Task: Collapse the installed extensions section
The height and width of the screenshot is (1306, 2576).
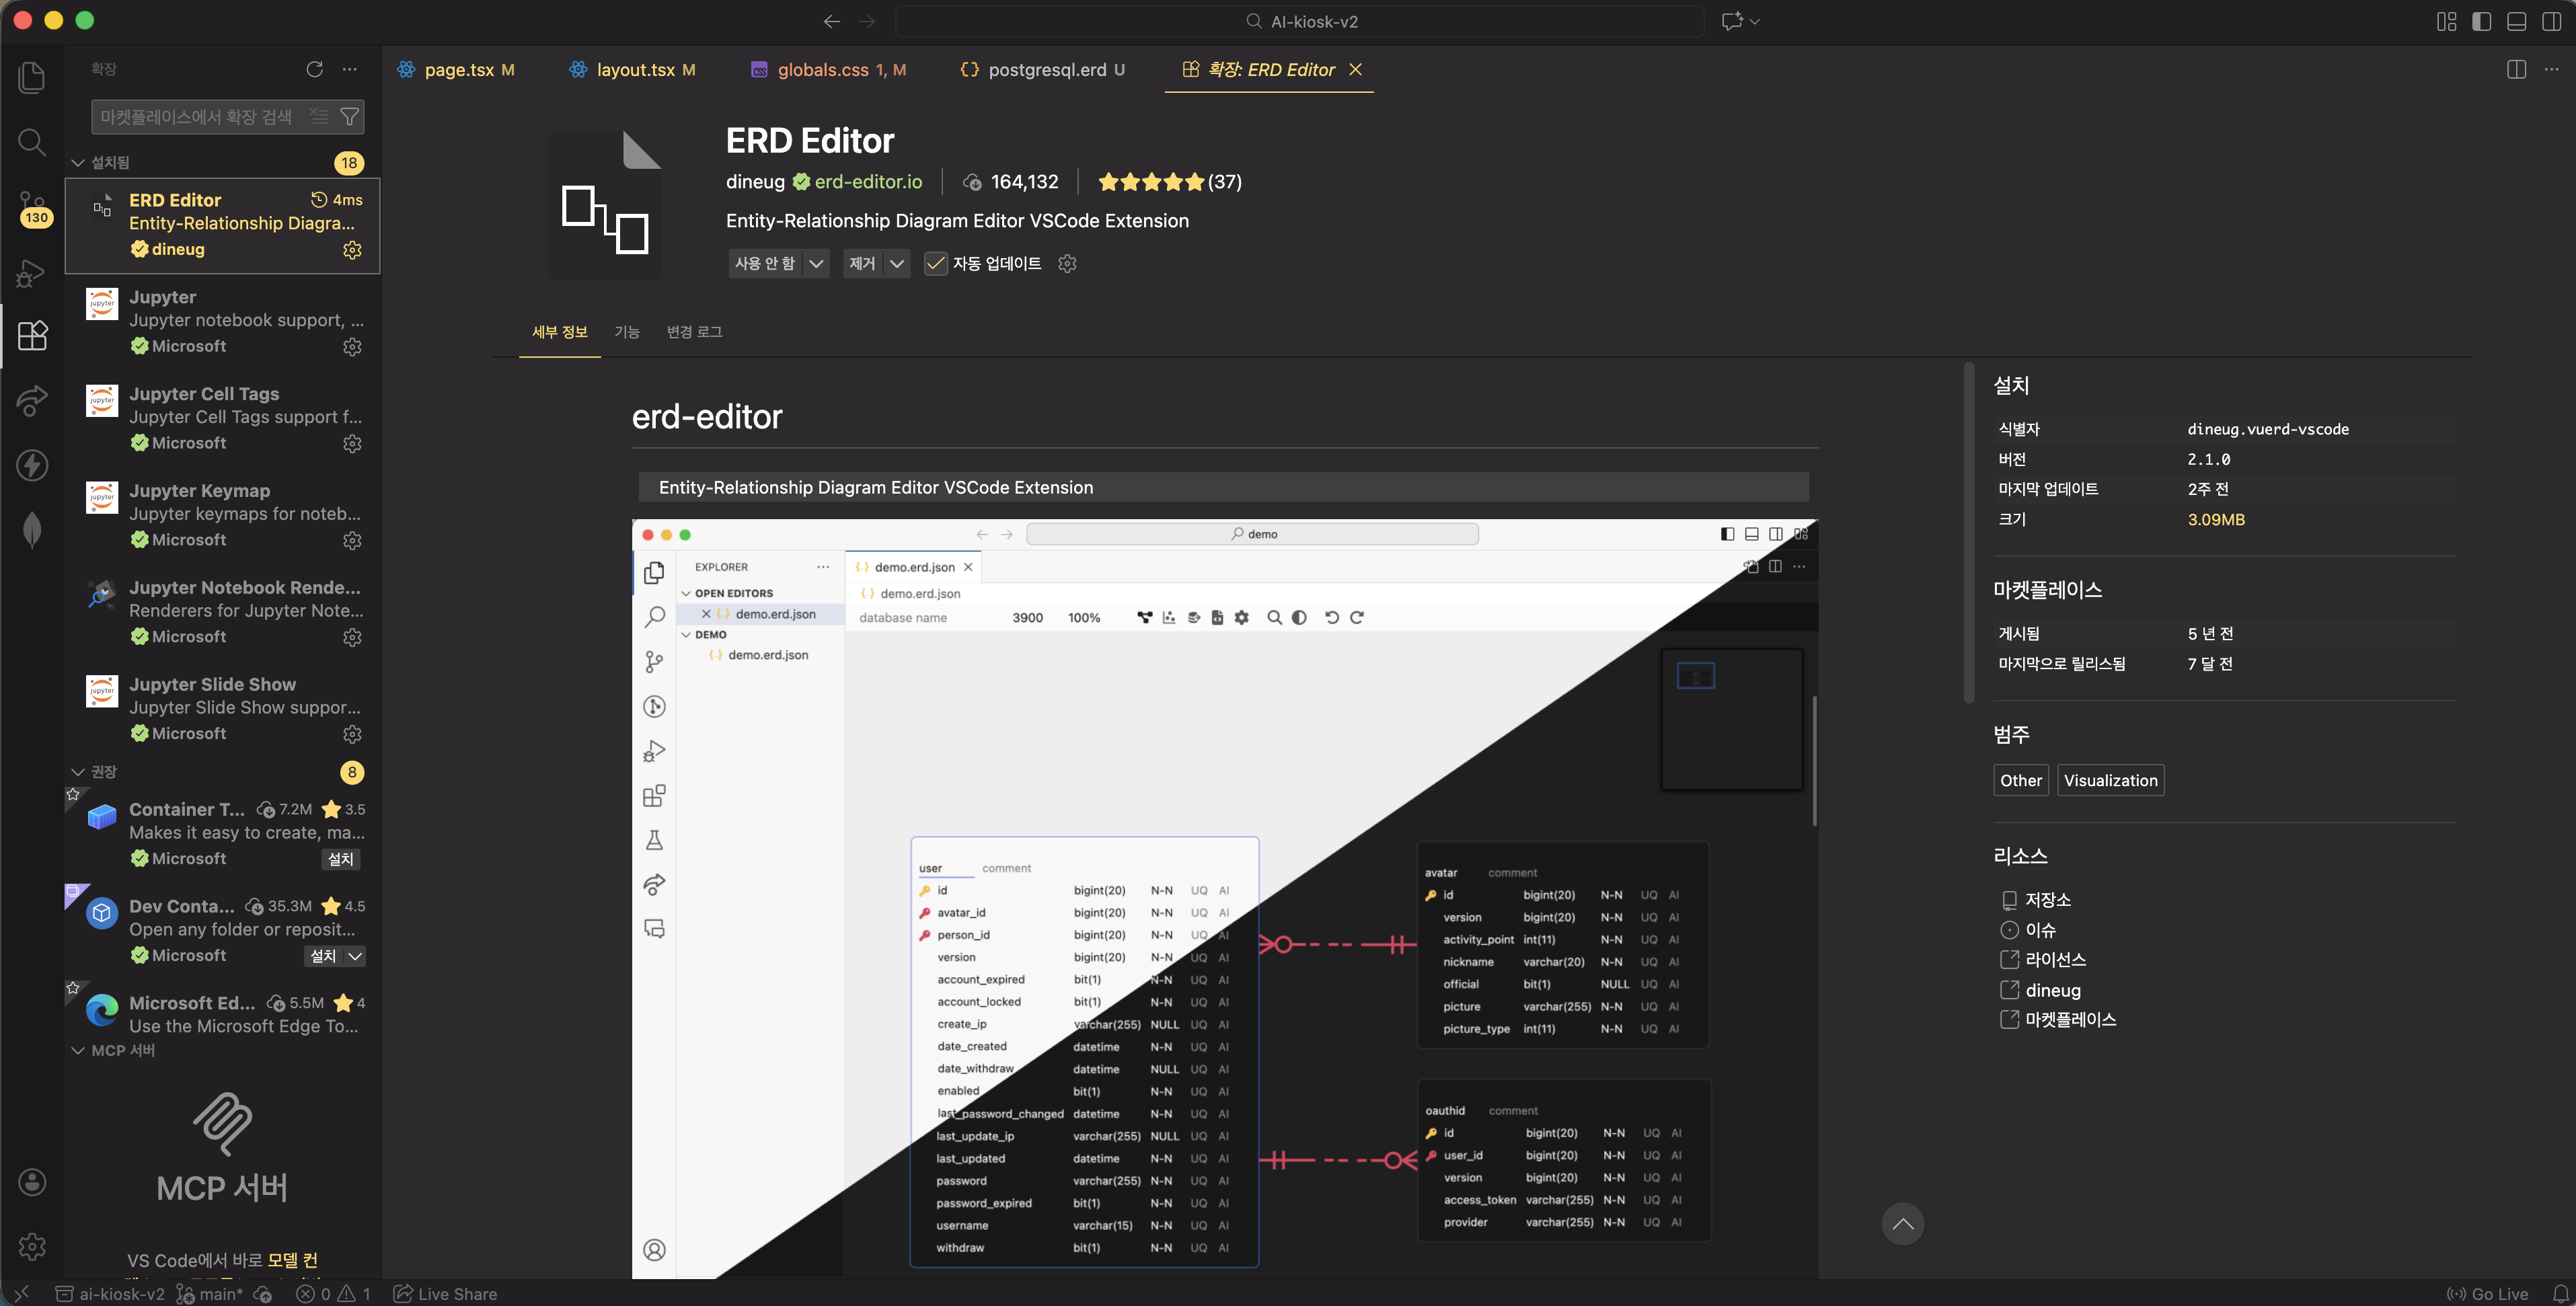Action: point(78,162)
